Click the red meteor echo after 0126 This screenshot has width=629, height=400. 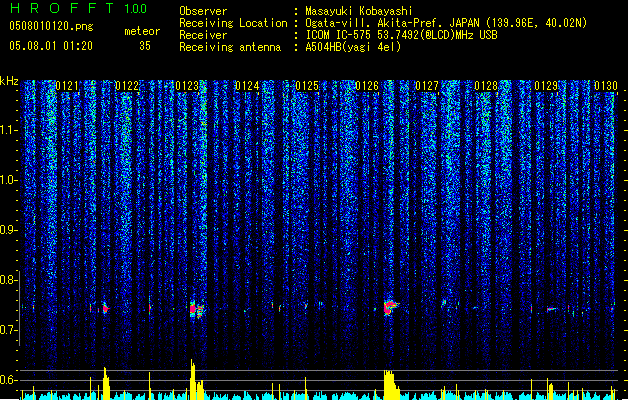[x=390, y=308]
